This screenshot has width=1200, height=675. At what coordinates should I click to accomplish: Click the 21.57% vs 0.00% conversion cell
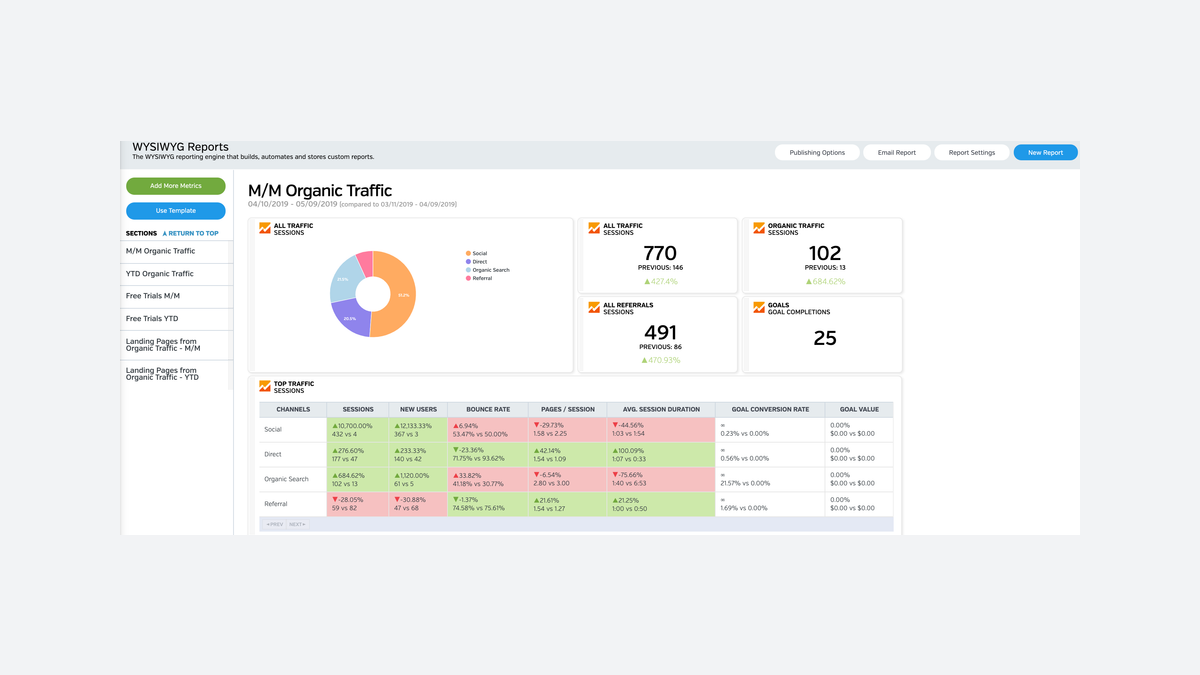[770, 480]
